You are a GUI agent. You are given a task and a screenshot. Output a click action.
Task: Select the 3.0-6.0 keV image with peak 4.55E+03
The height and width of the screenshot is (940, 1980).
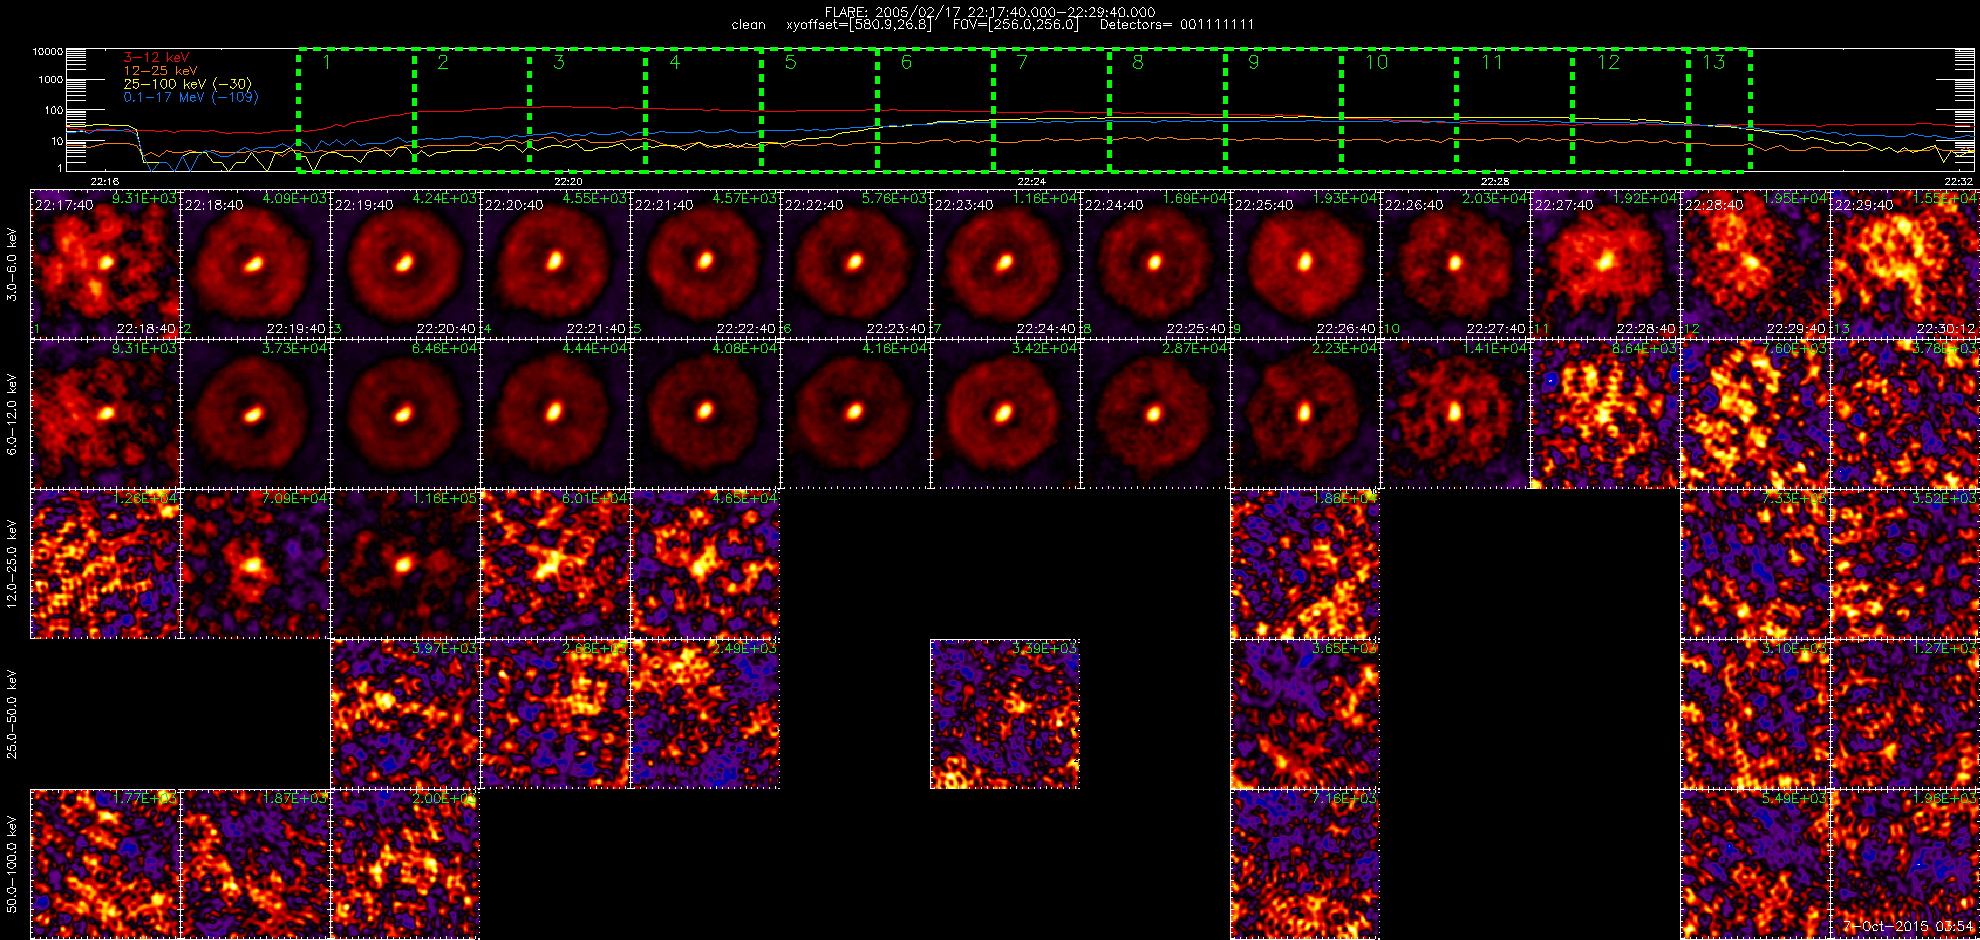pyautogui.click(x=555, y=264)
